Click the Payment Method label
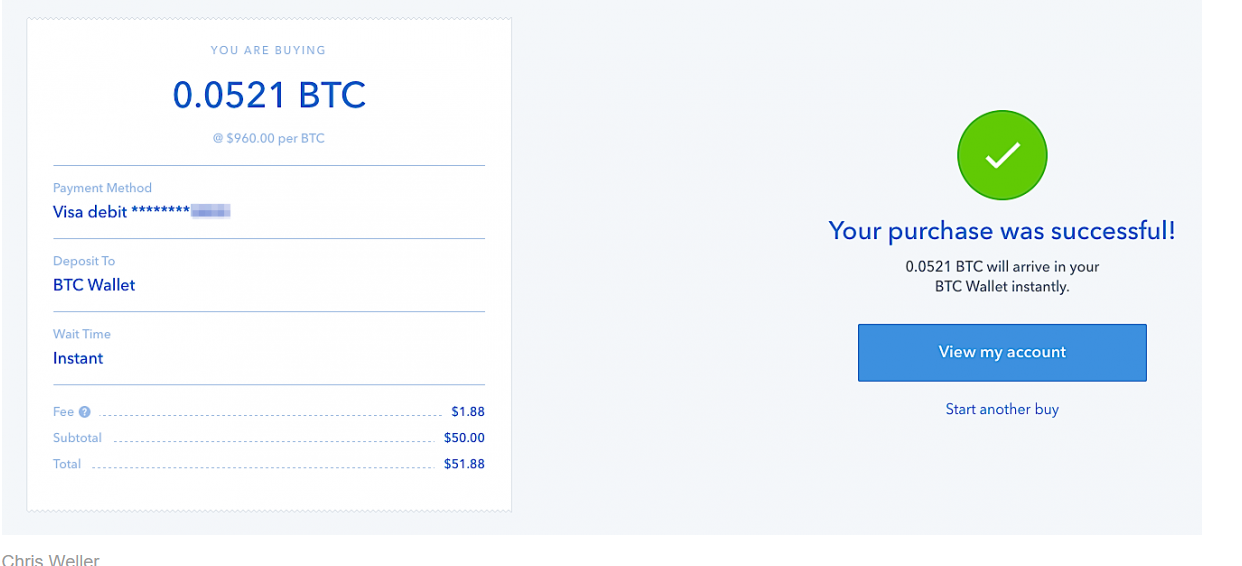Screen dimensions: 1242x566 102,188
